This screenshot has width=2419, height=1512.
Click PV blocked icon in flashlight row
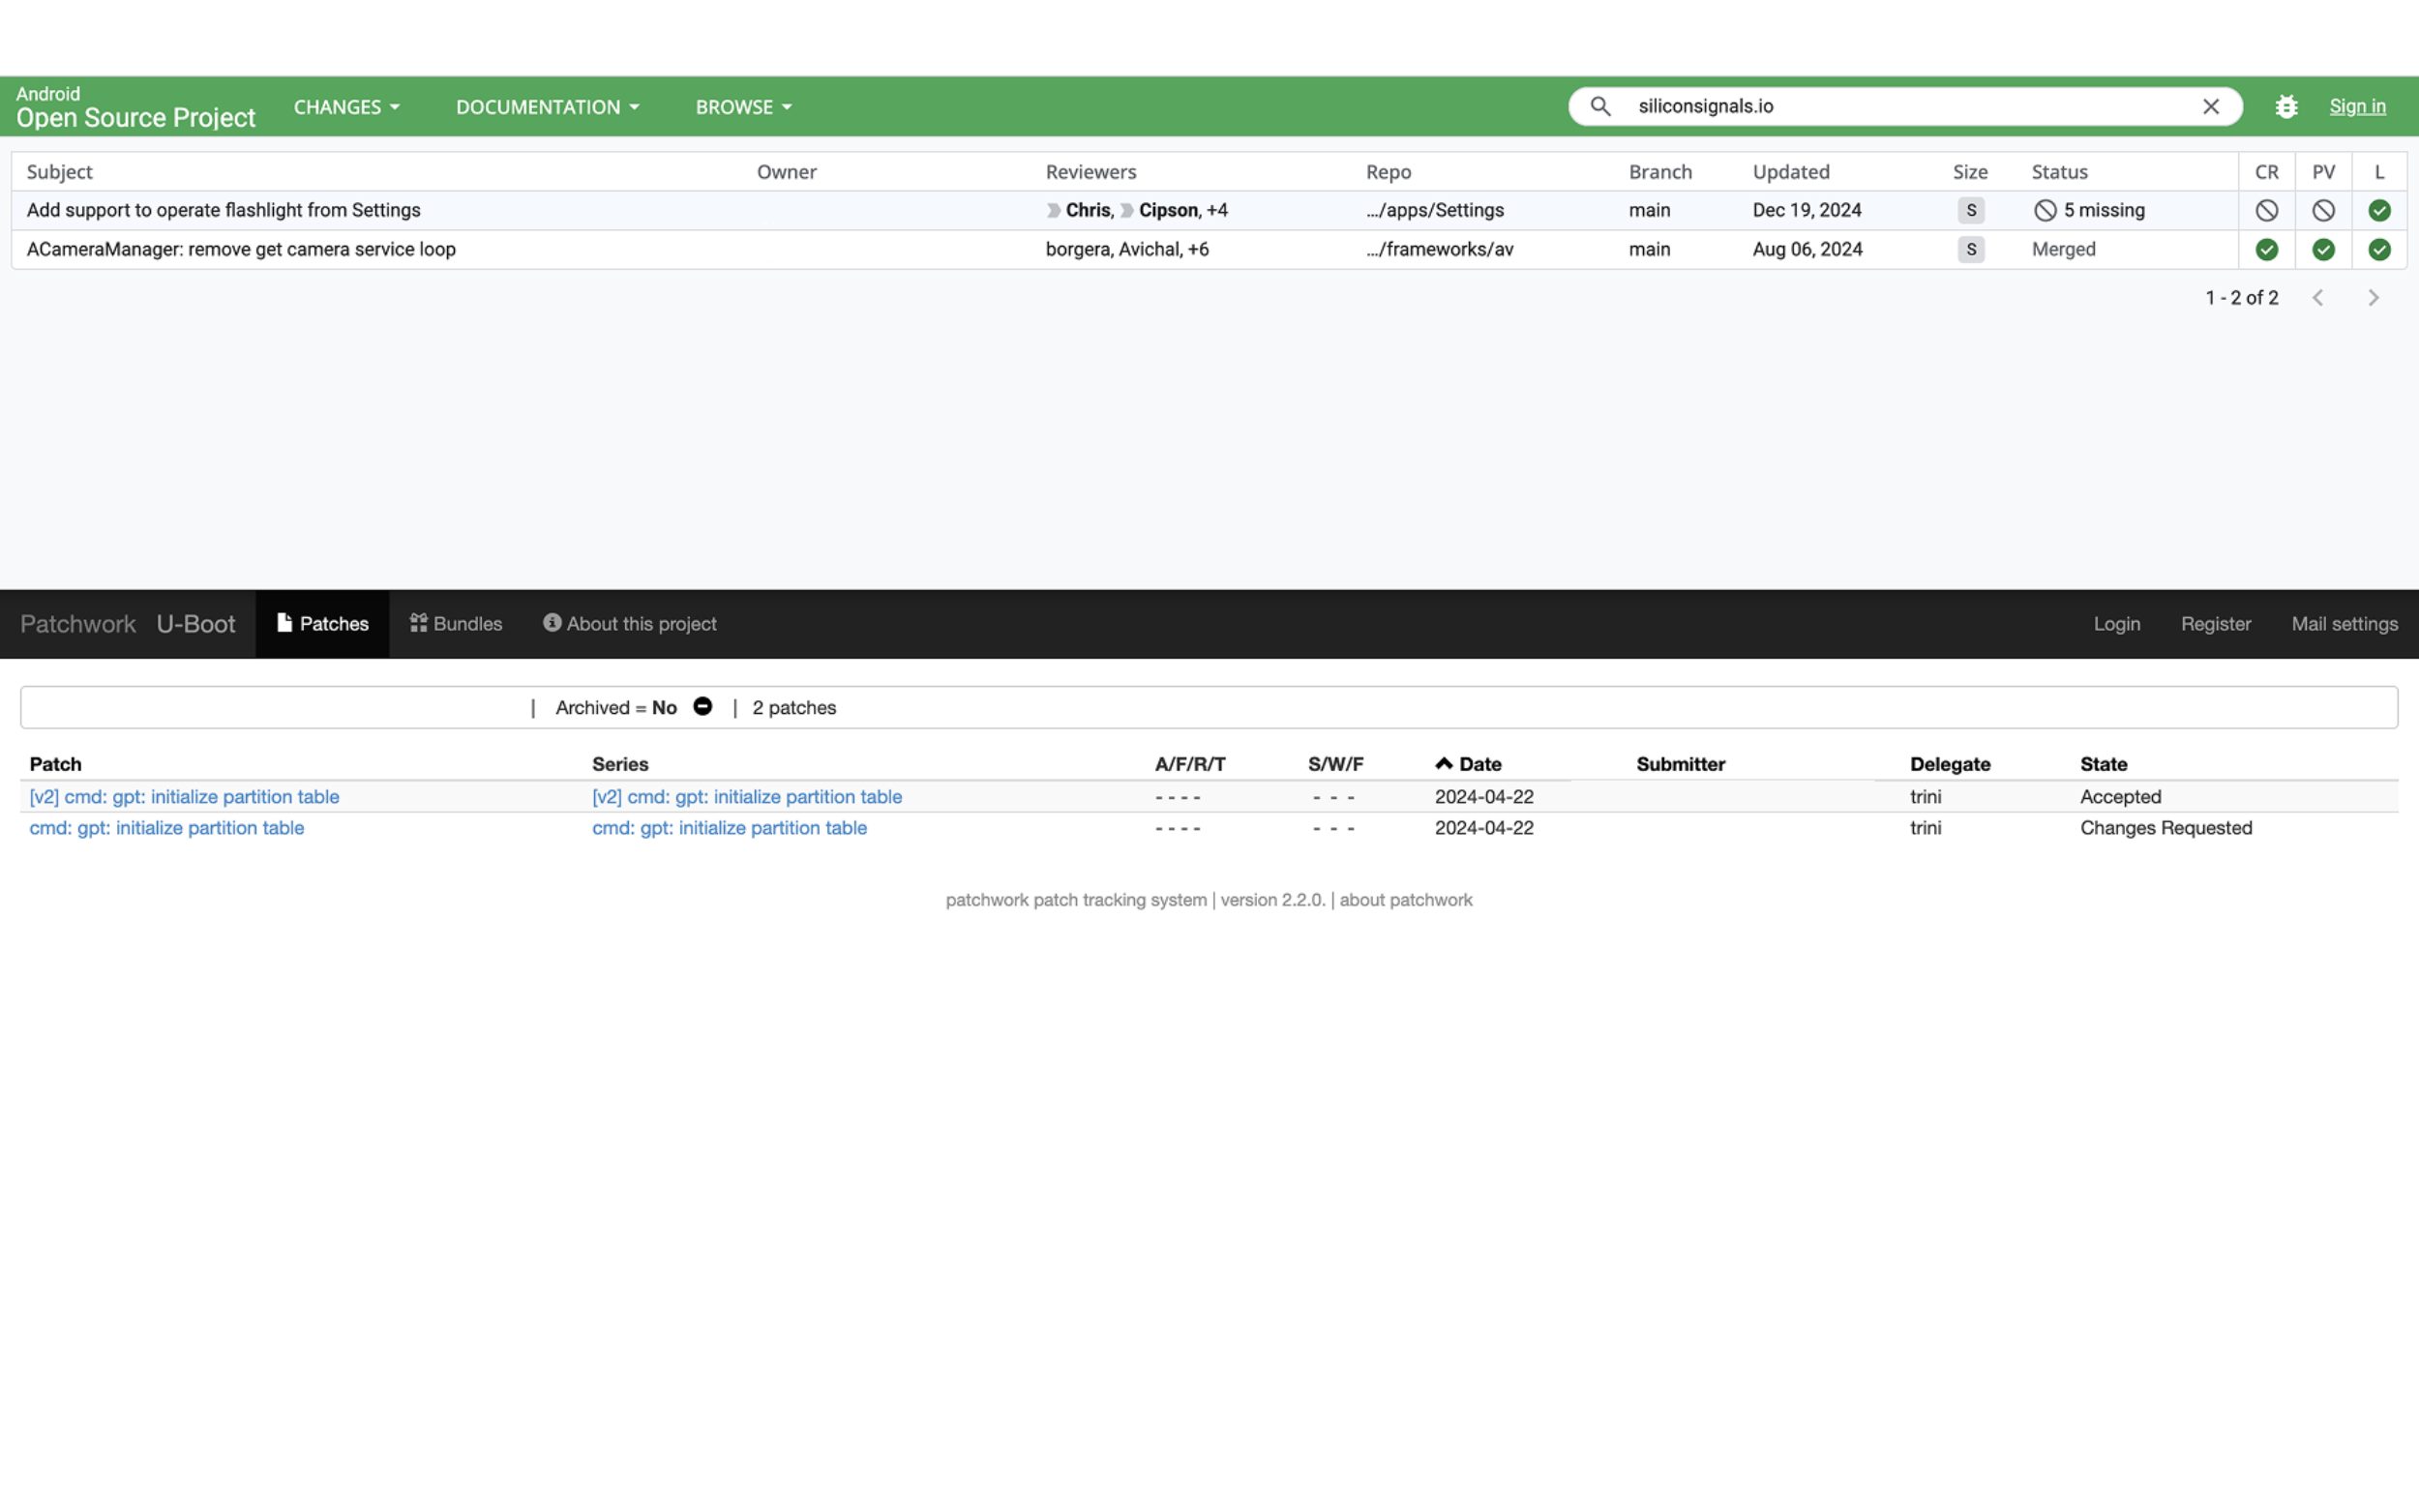(x=2323, y=210)
